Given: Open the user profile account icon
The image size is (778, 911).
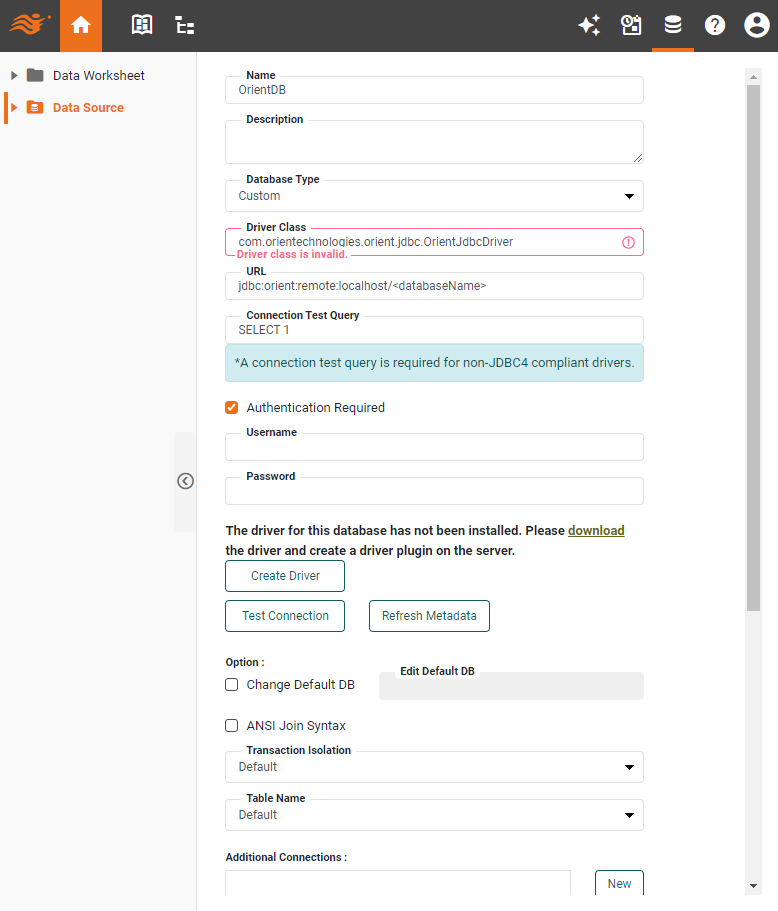Looking at the screenshot, I should pyautogui.click(x=756, y=25).
